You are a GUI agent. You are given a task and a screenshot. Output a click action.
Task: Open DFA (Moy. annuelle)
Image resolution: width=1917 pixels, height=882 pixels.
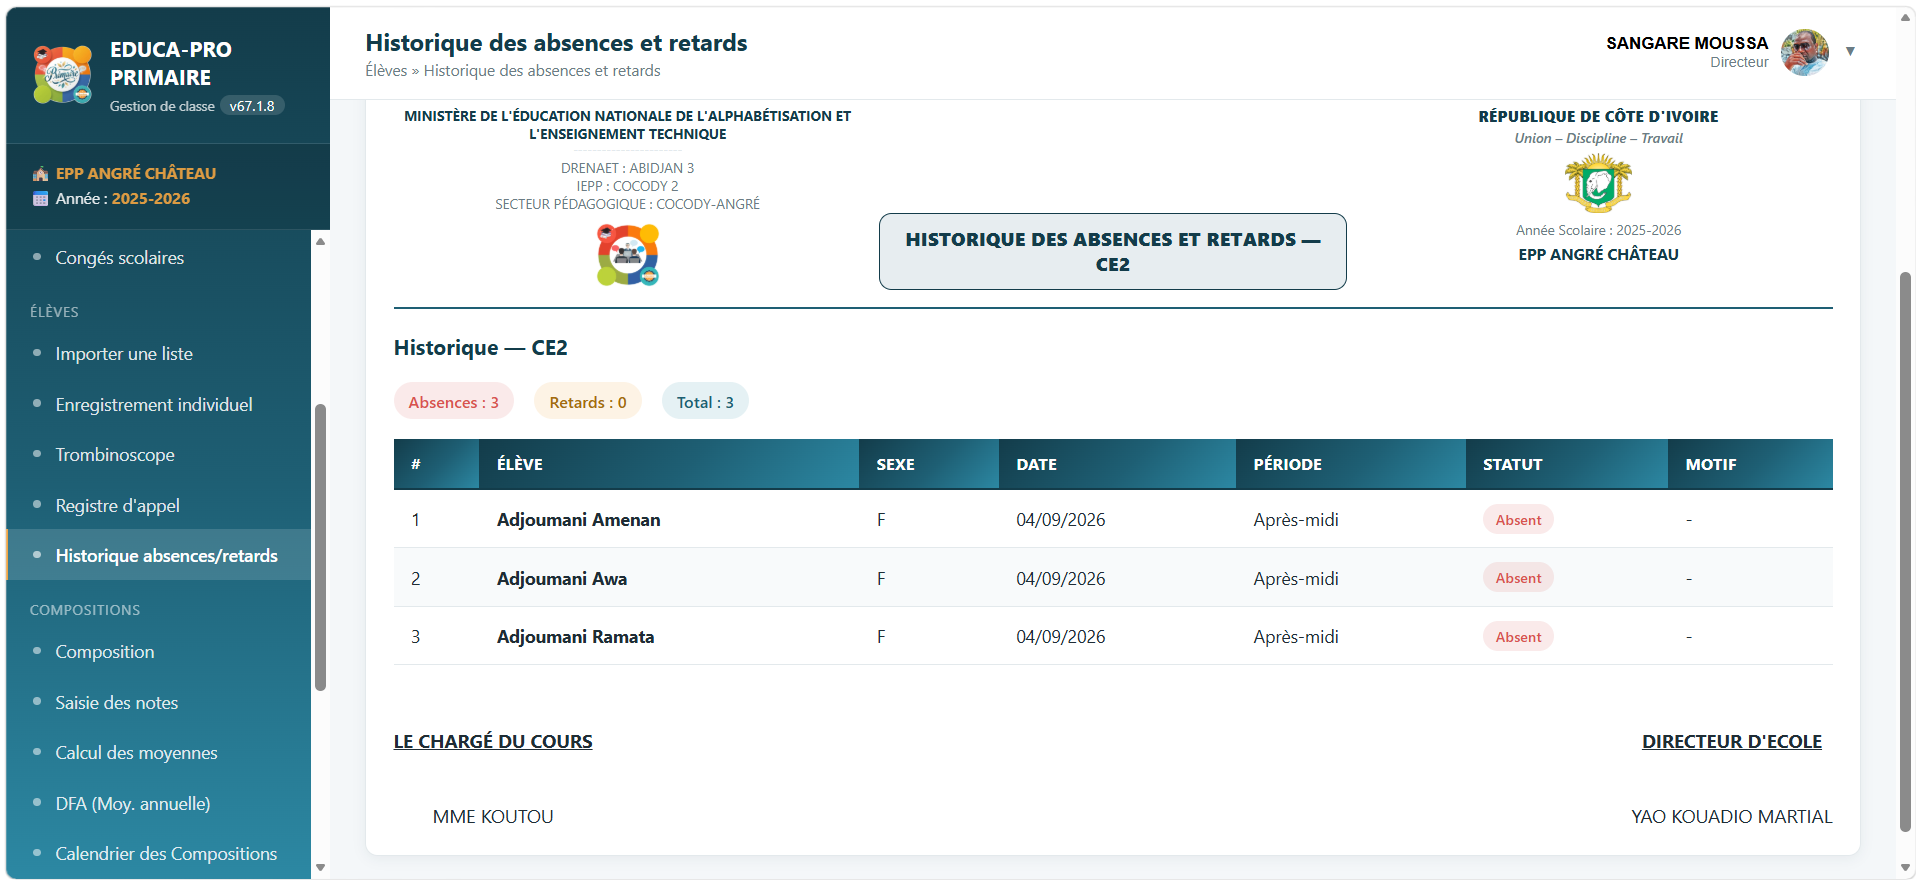pyautogui.click(x=133, y=804)
